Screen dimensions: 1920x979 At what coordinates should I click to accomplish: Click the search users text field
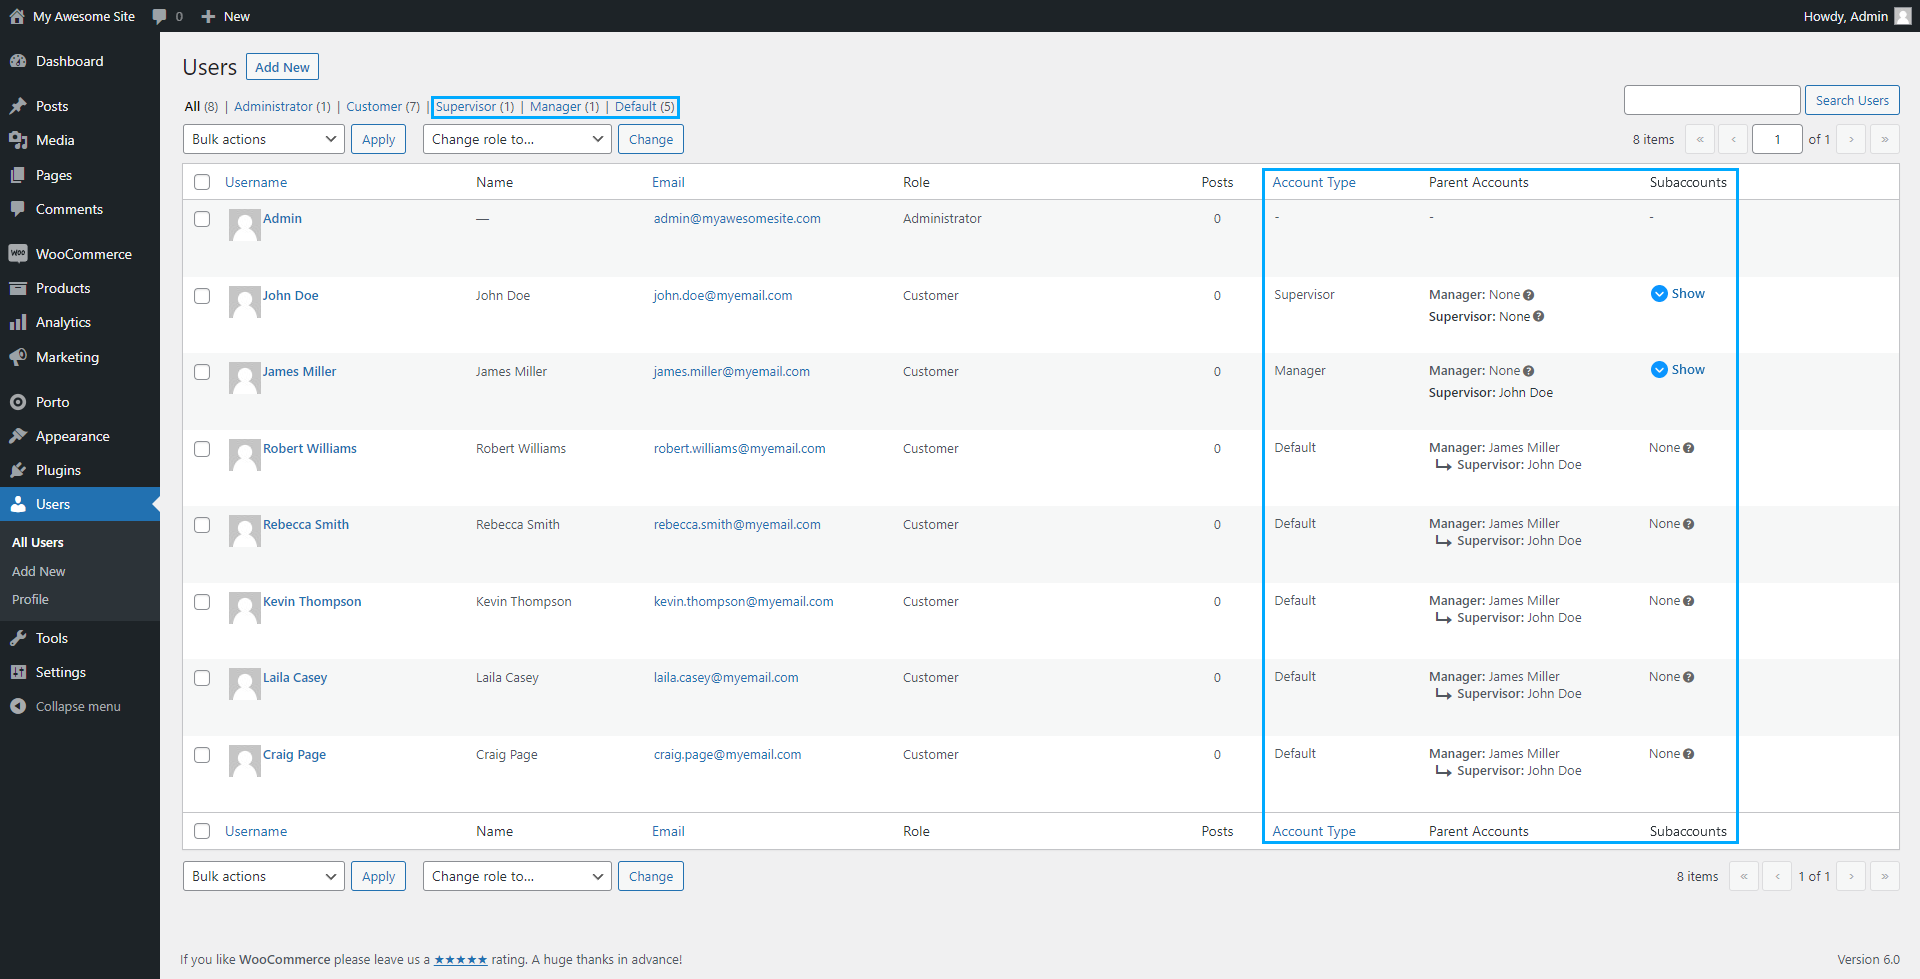(1712, 100)
